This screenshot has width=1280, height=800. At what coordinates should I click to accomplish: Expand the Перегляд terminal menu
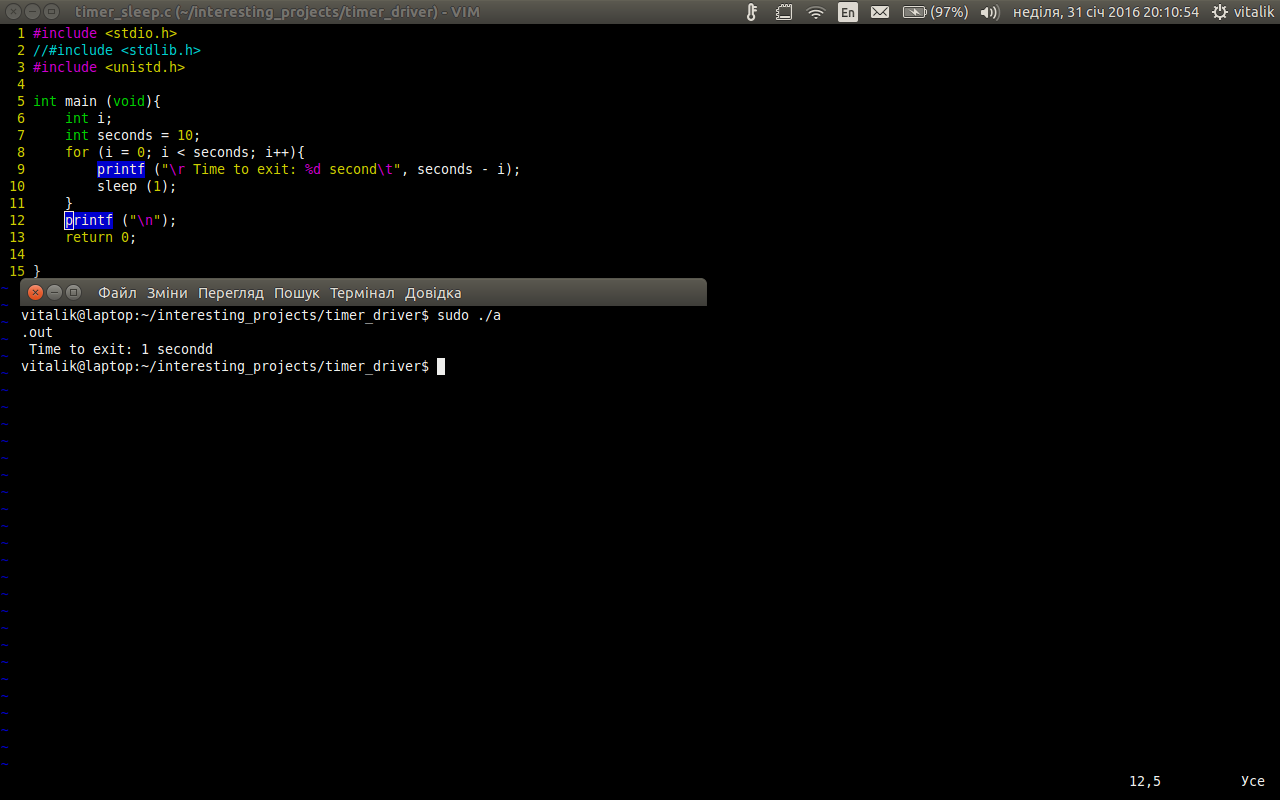230,293
